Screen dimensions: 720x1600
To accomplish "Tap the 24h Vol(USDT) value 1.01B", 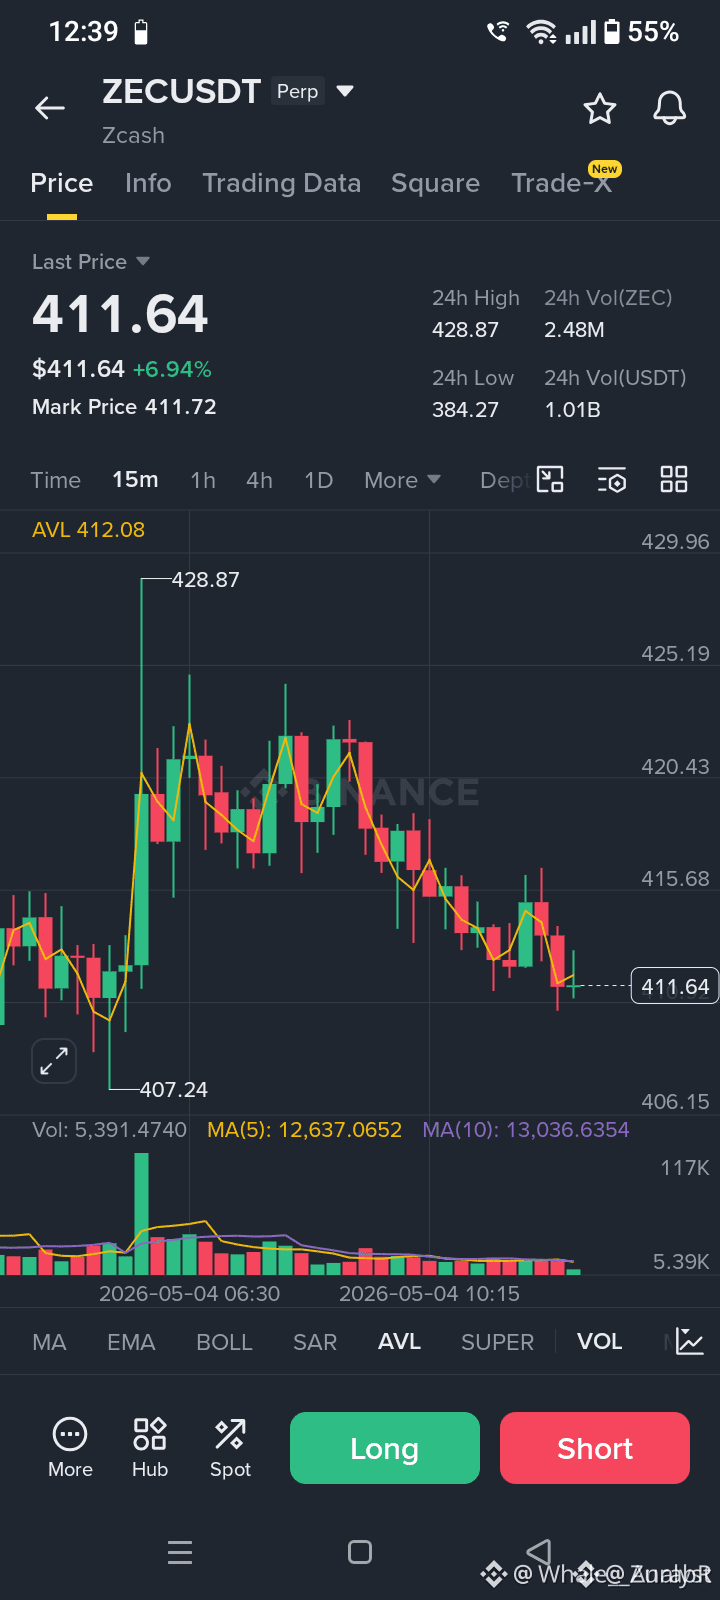I will [x=572, y=410].
